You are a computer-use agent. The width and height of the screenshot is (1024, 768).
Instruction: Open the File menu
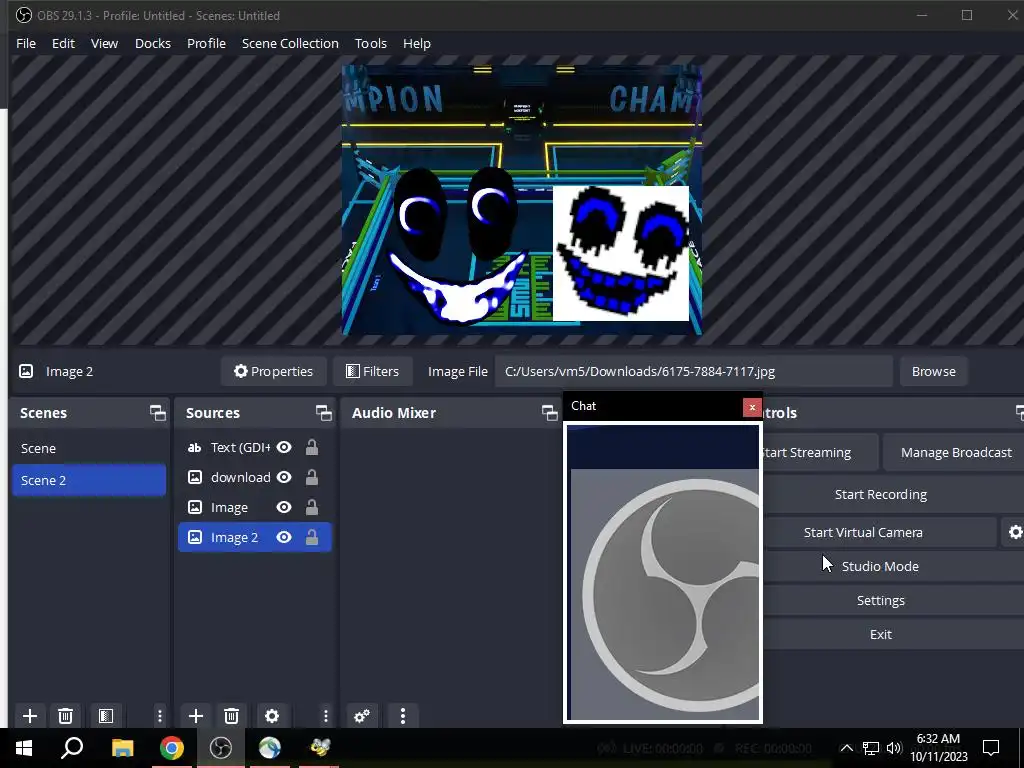[x=26, y=43]
